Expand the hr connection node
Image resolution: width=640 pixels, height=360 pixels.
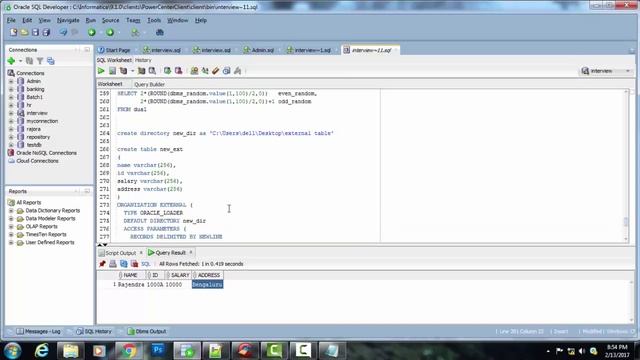[11, 105]
